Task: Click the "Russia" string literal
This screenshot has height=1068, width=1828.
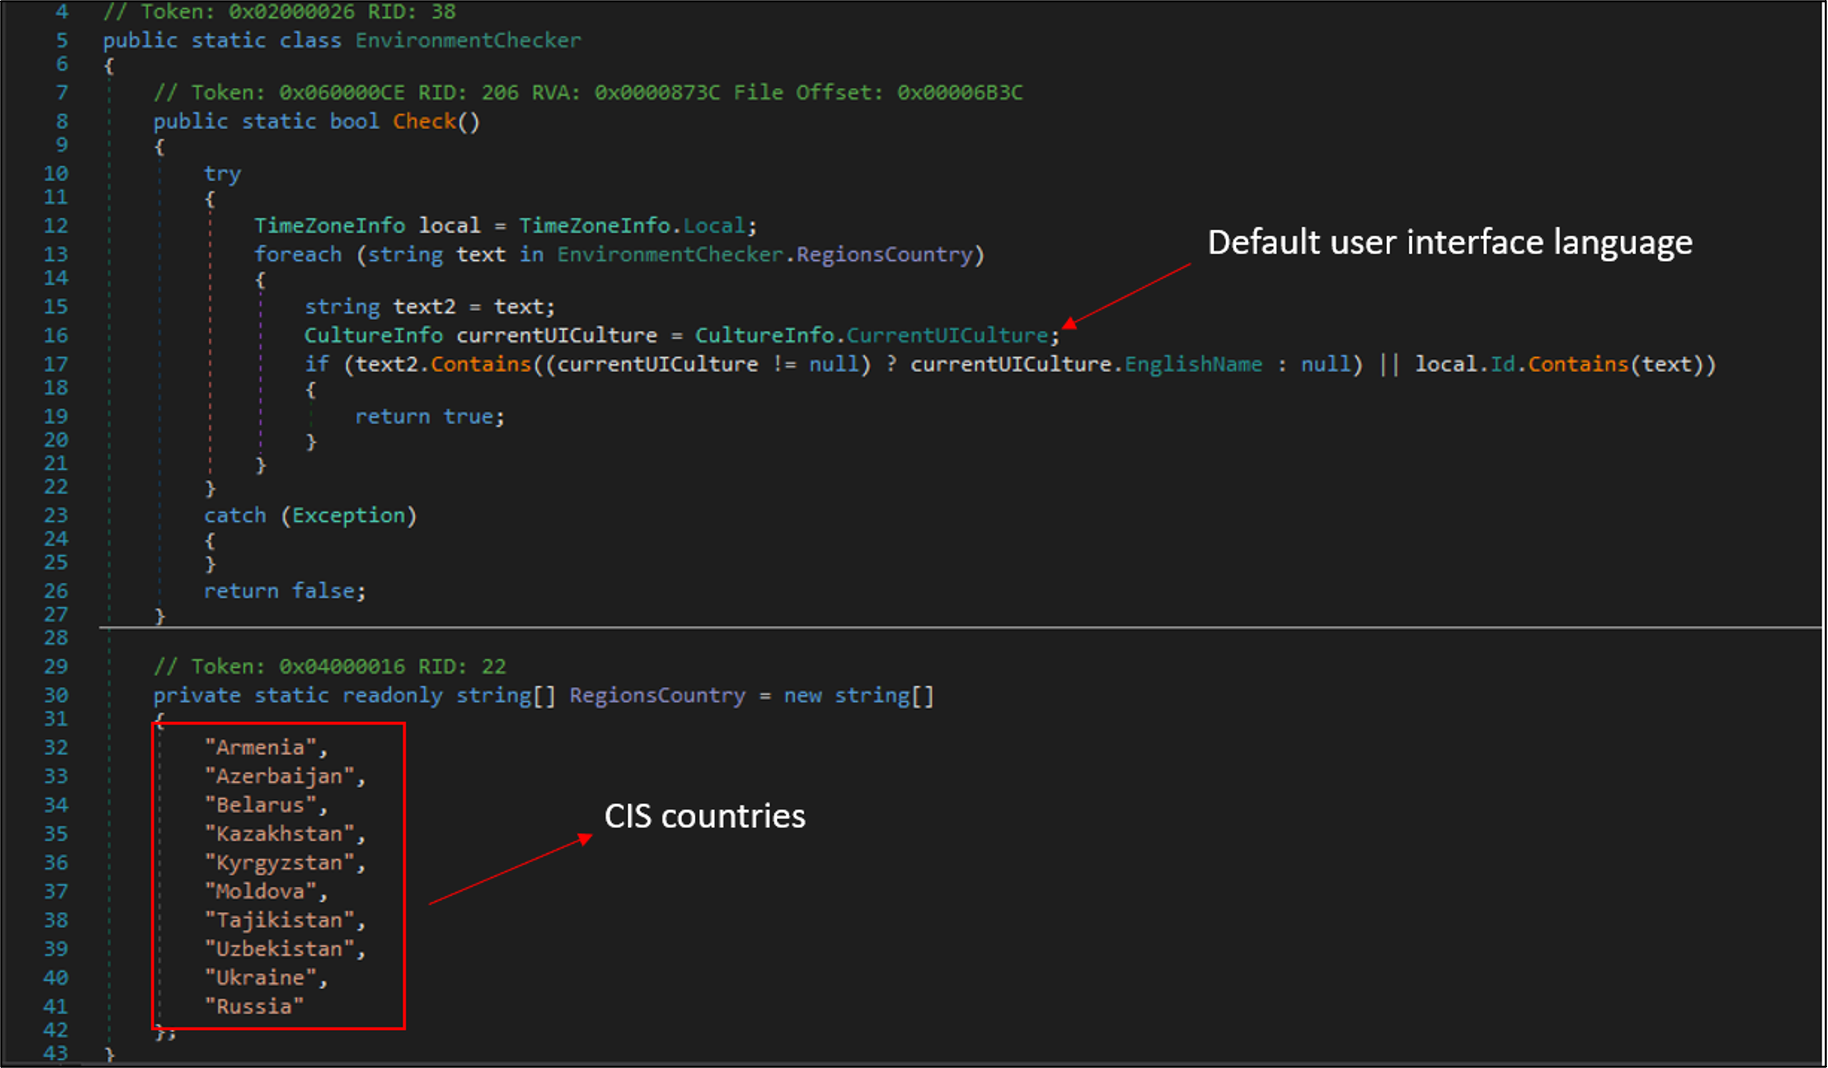Action: 254,1007
